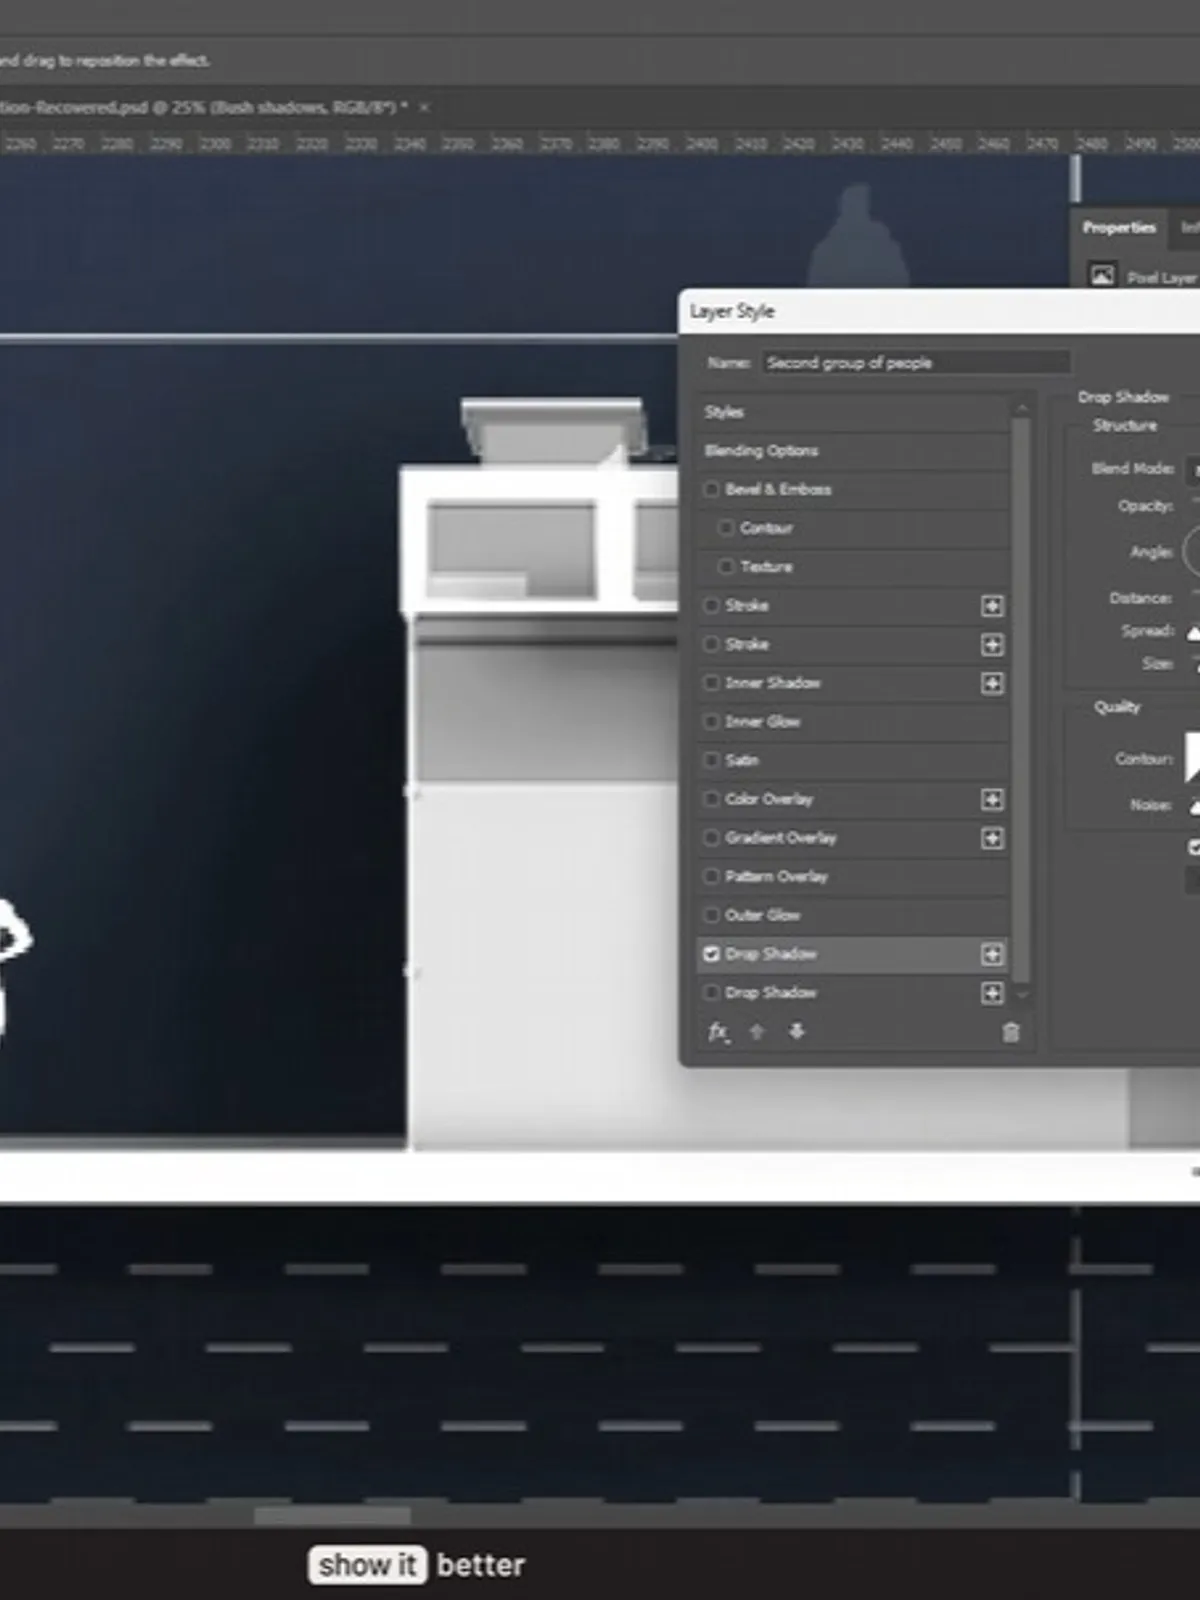Click the styles list scroll down arrow
This screenshot has height=1600, width=1200.
[x=1021, y=995]
